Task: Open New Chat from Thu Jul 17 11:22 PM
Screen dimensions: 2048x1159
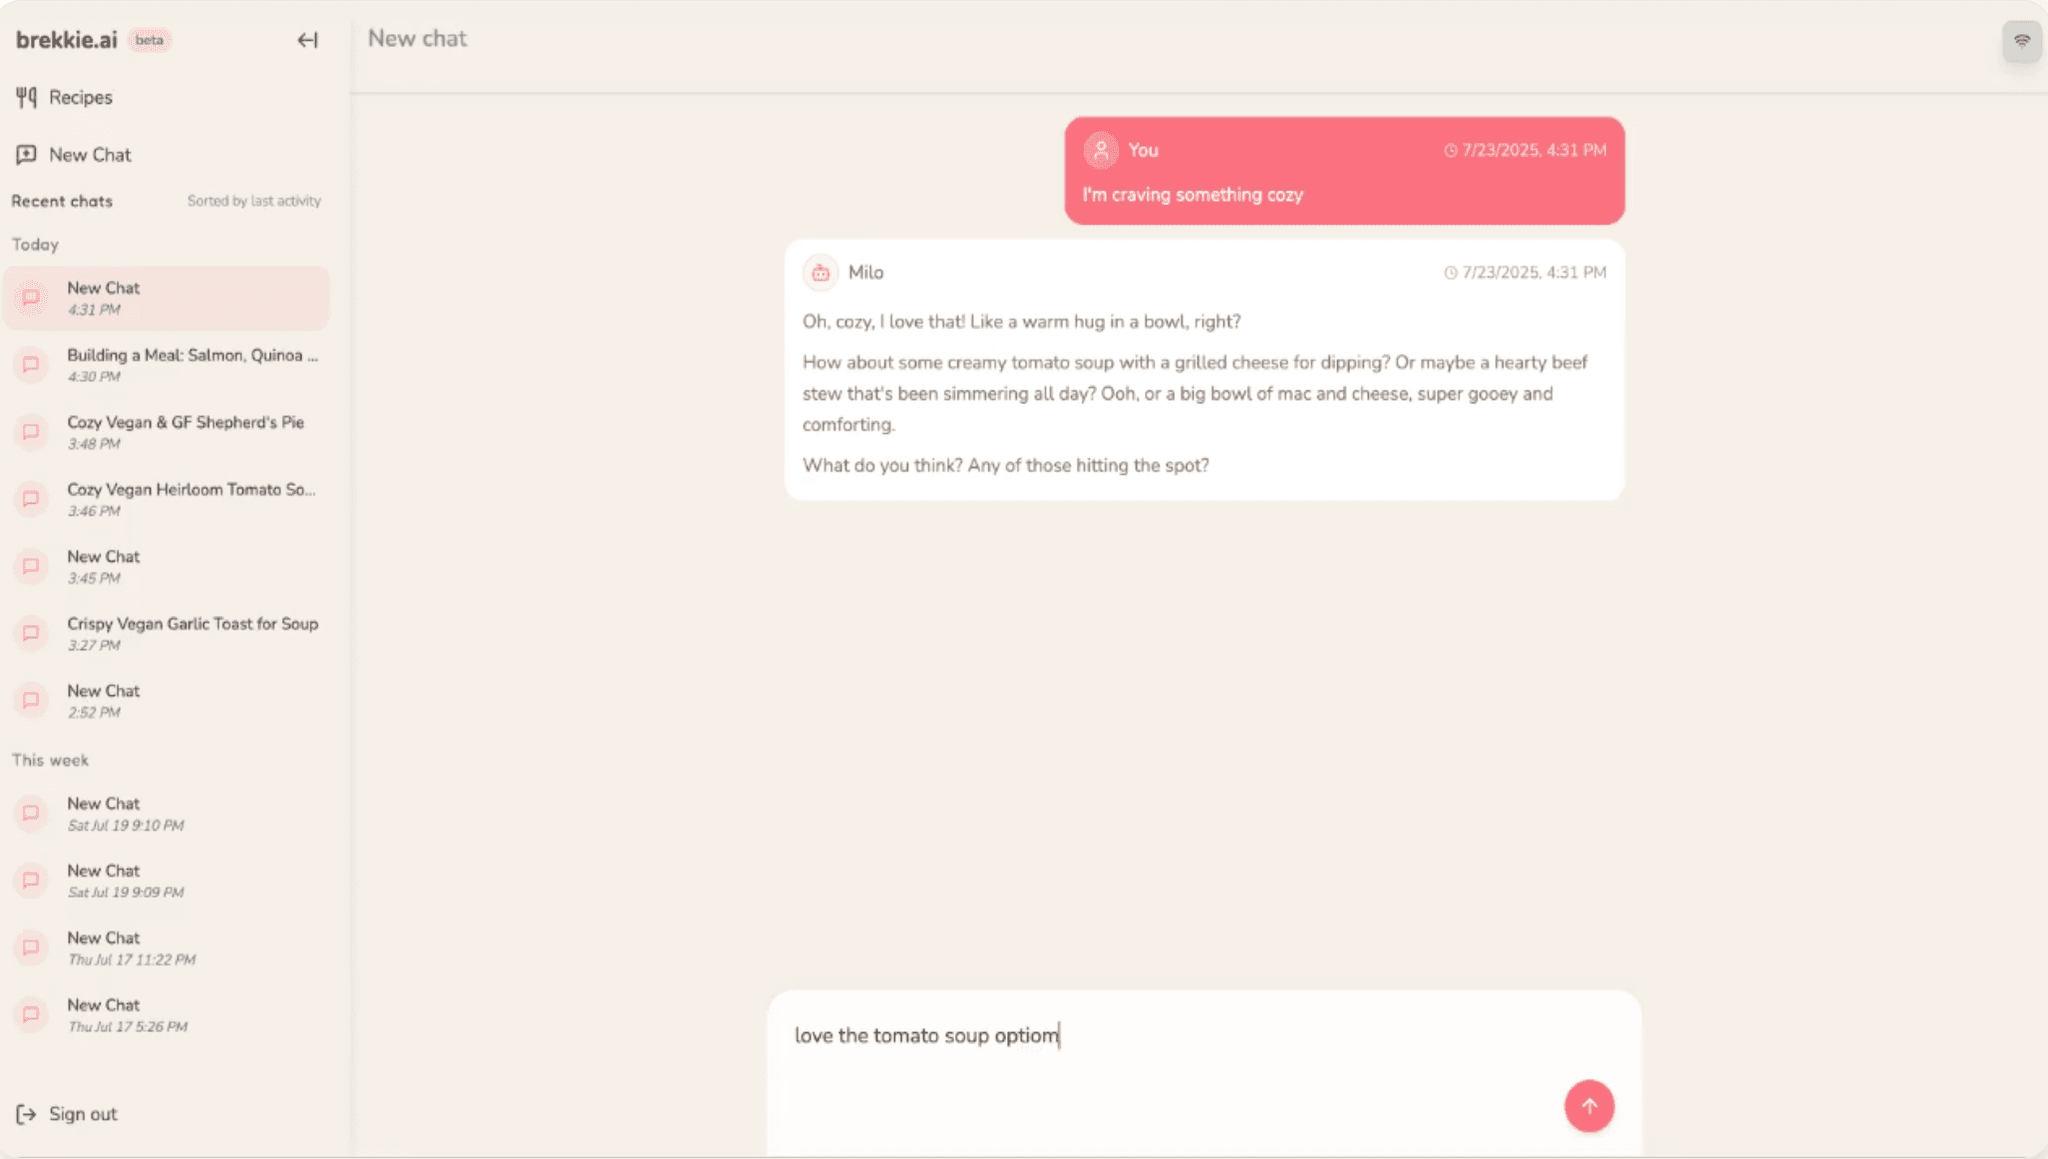Action: (x=167, y=947)
